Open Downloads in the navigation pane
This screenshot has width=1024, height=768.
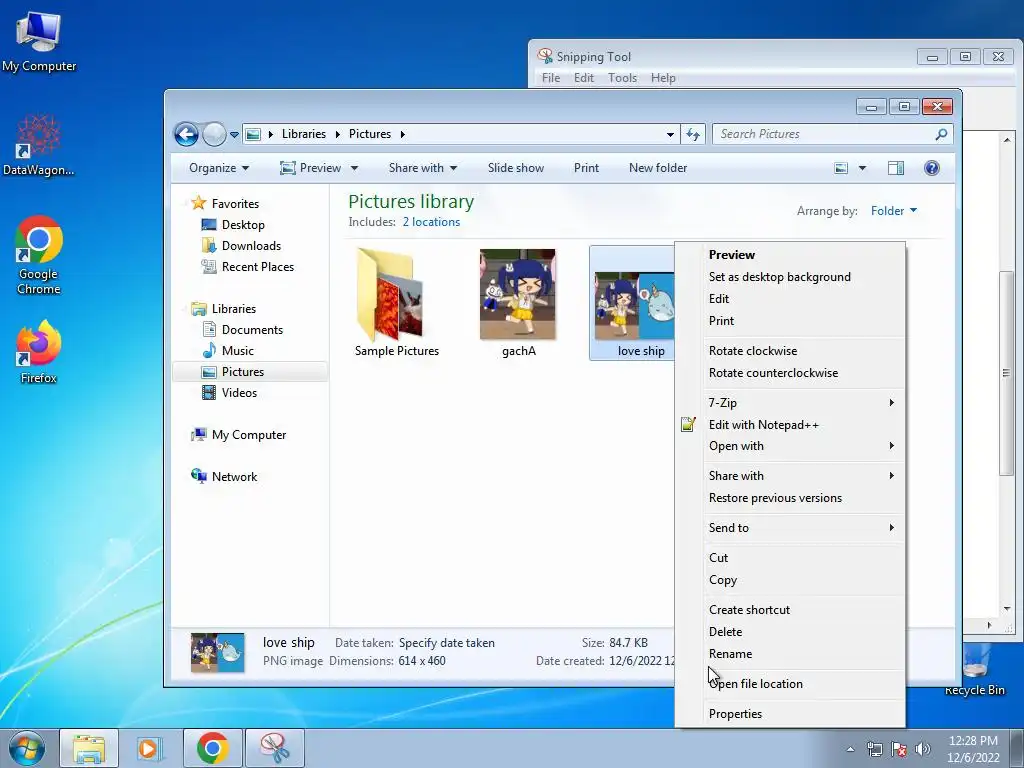click(251, 246)
